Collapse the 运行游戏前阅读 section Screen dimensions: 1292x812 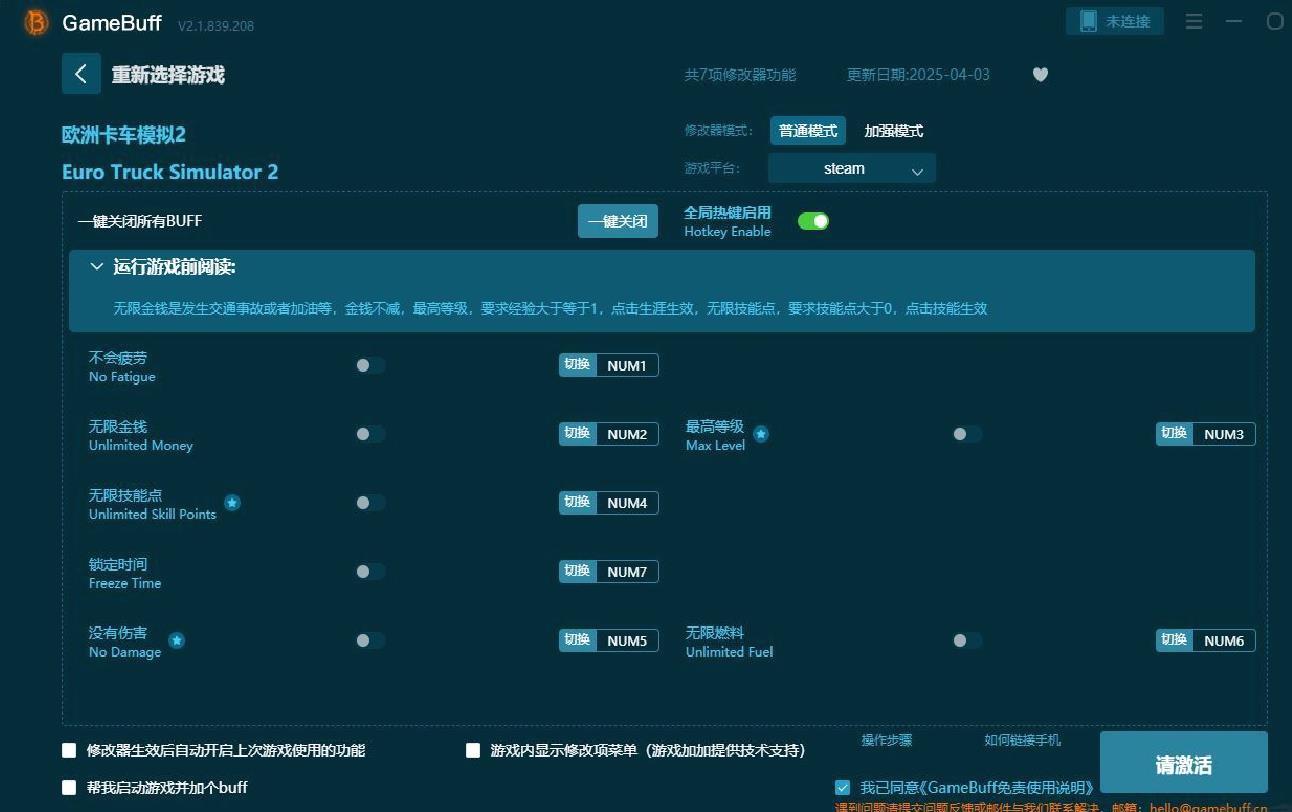(x=97, y=267)
